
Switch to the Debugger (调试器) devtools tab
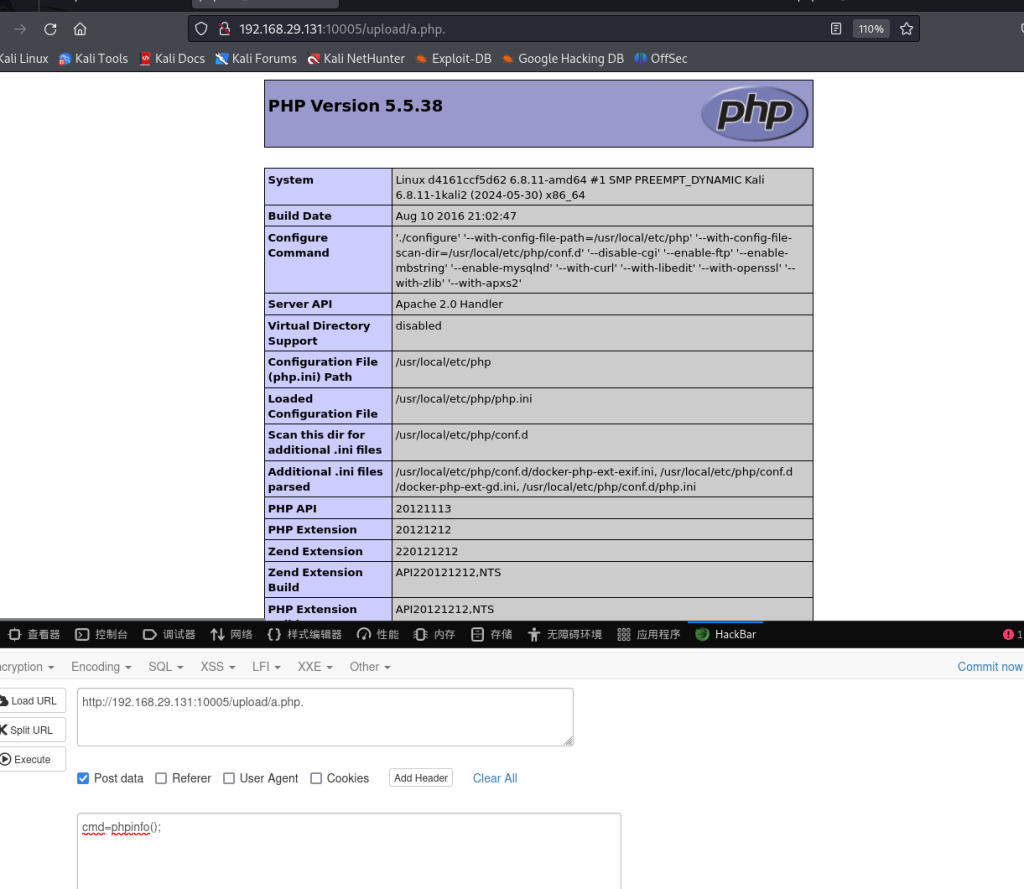coord(168,634)
